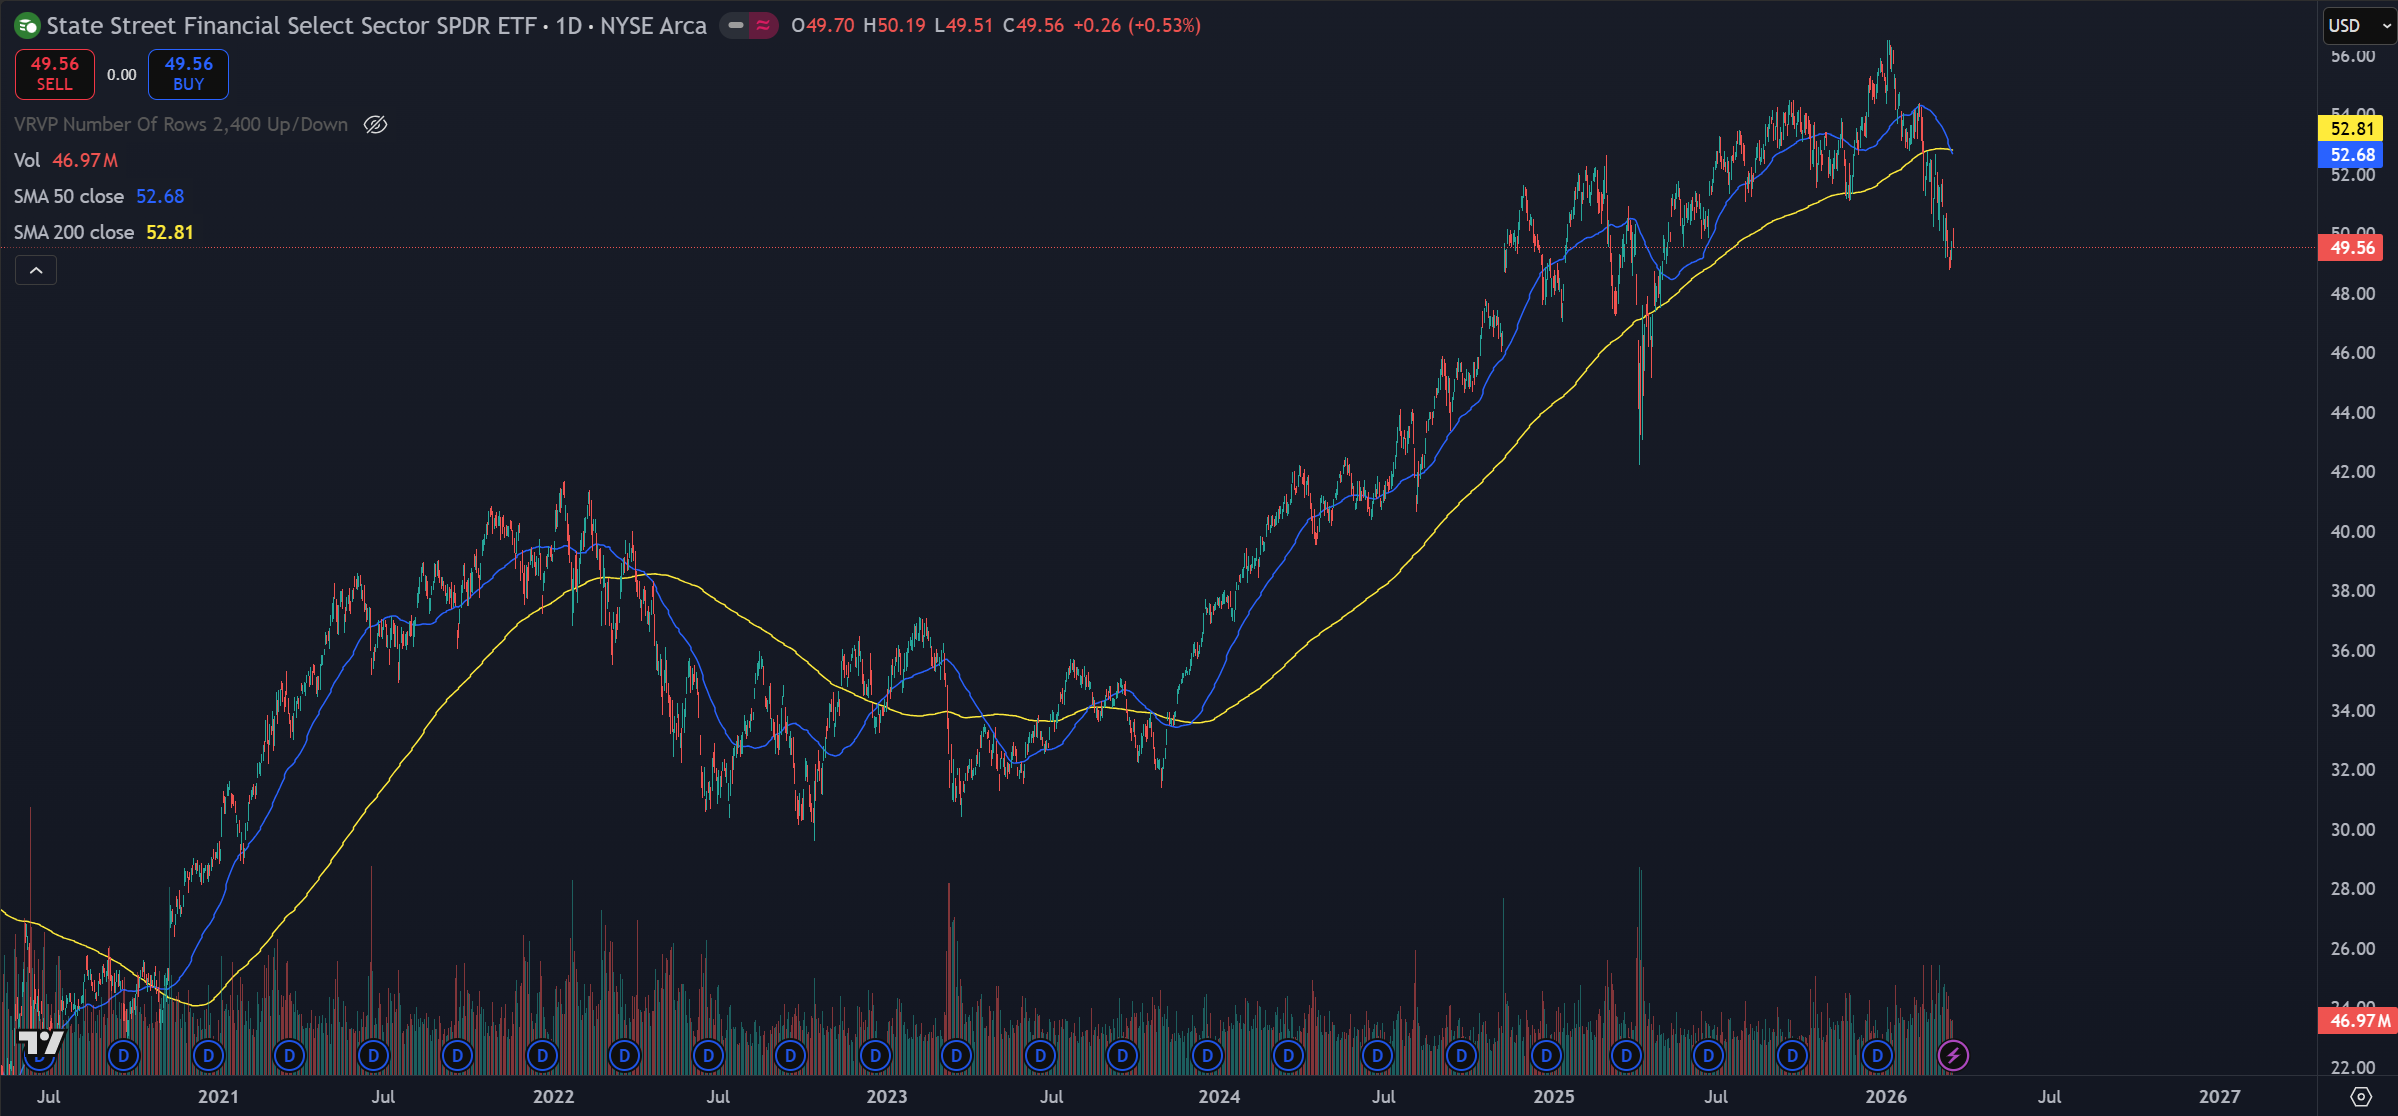Click the green XLF symbol logo icon

pos(27,26)
